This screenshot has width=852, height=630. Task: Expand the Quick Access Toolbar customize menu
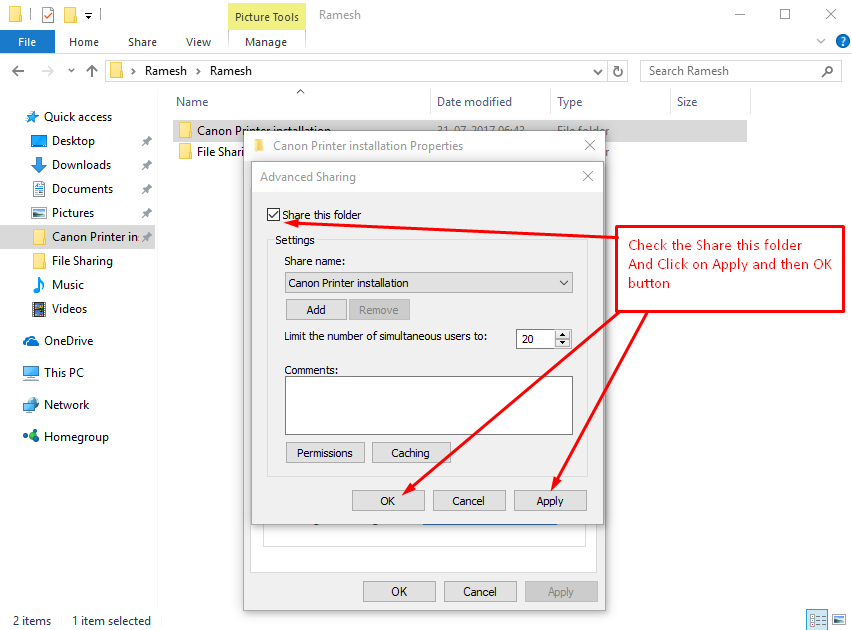[86, 15]
